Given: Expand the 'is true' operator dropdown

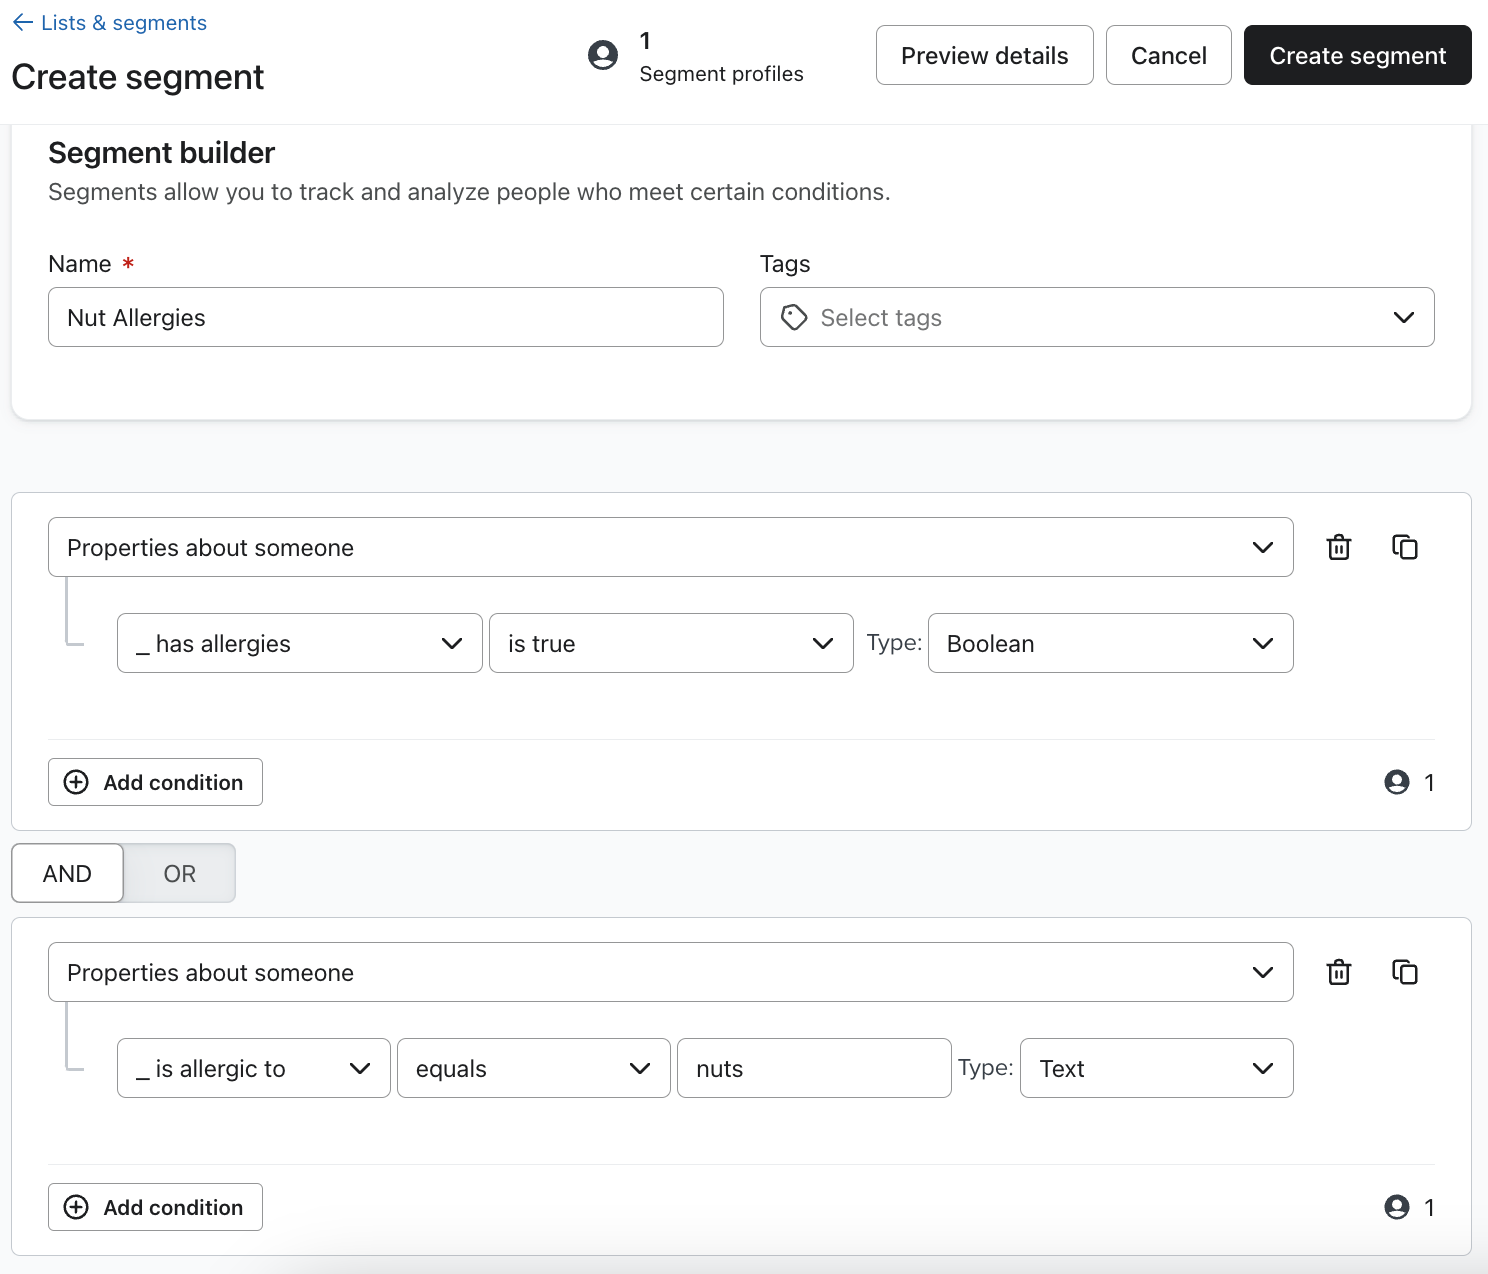Looking at the screenshot, I should click(670, 643).
